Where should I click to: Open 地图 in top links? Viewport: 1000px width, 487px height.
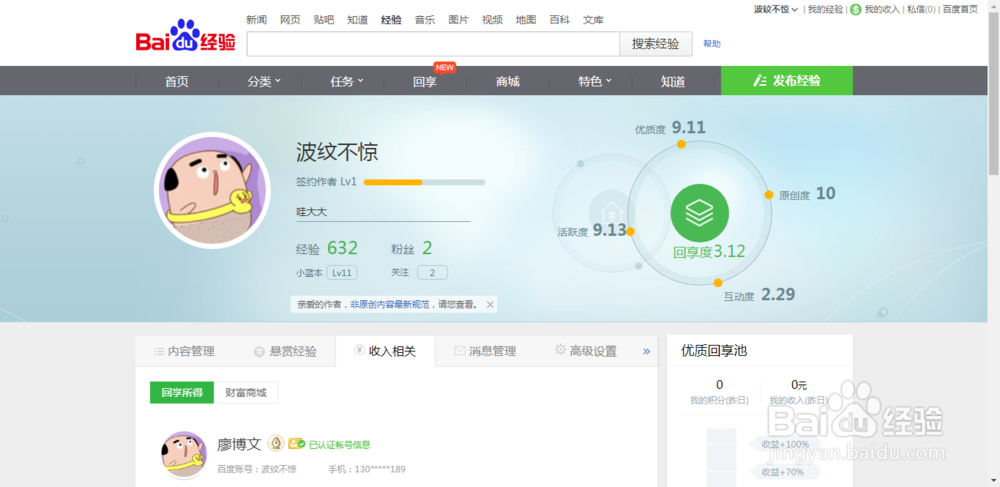526,20
